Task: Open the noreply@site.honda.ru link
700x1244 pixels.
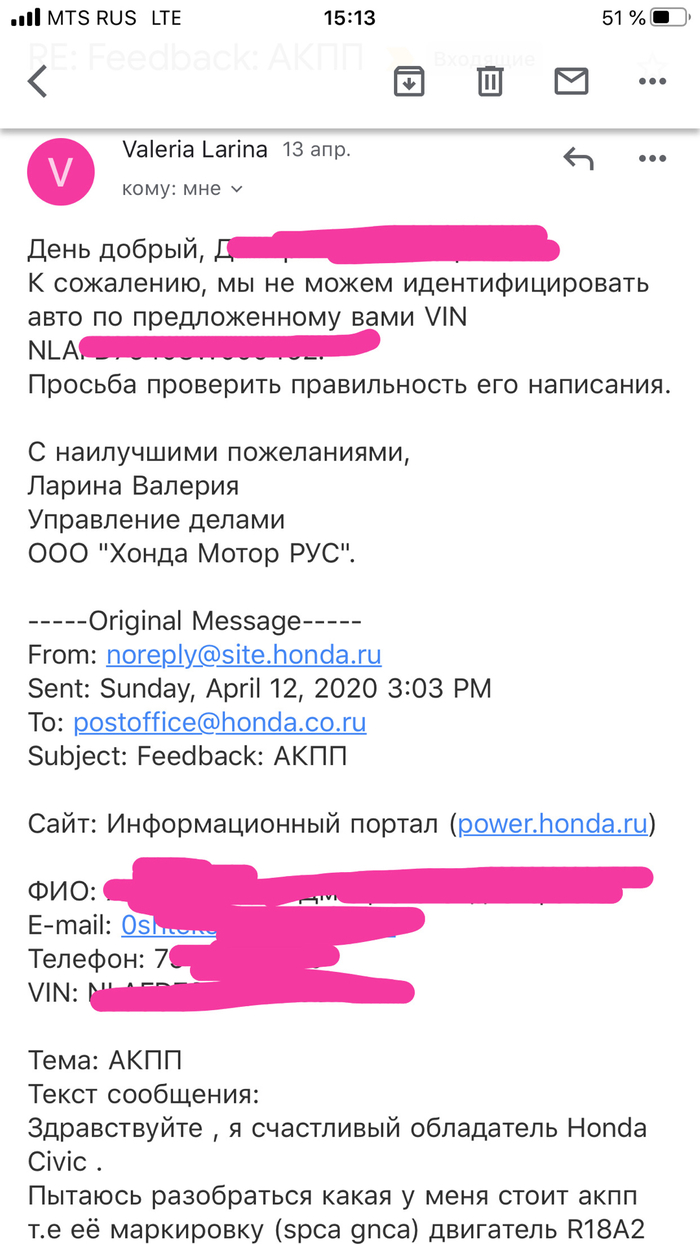Action: coord(243,655)
